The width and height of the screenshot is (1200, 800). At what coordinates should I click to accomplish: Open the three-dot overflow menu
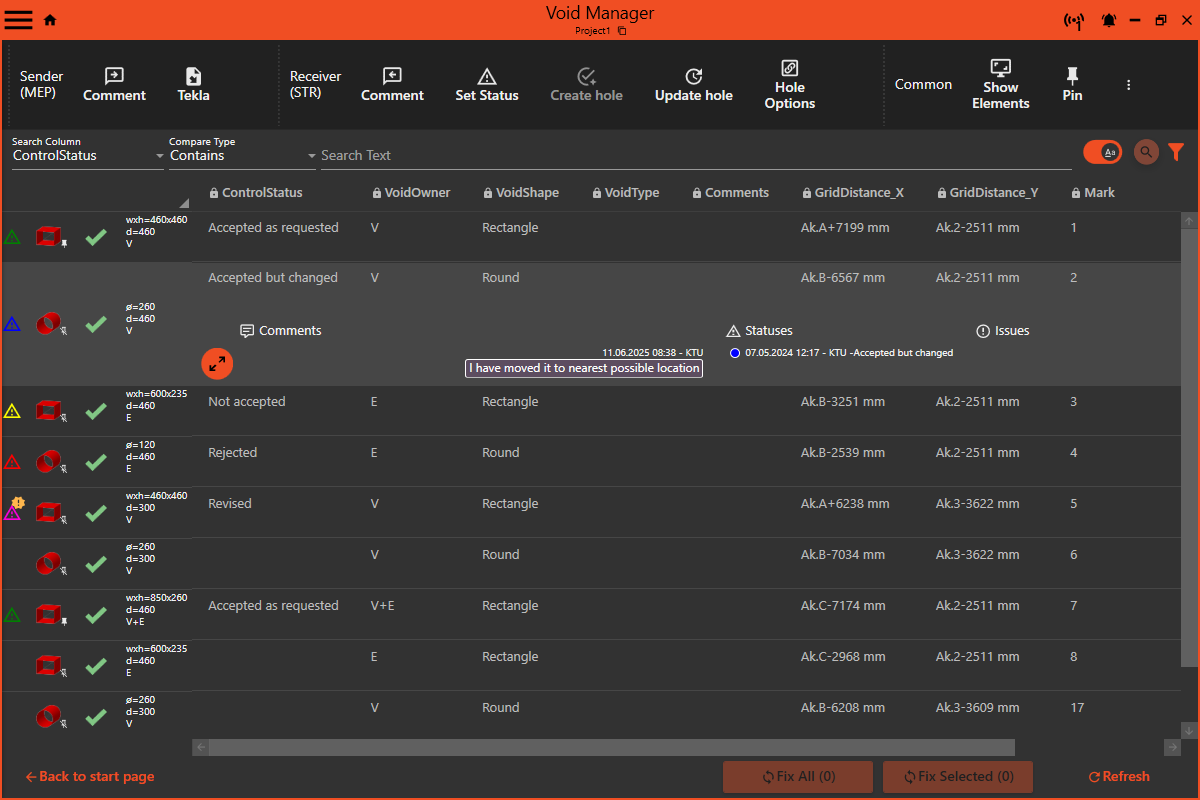(1128, 85)
